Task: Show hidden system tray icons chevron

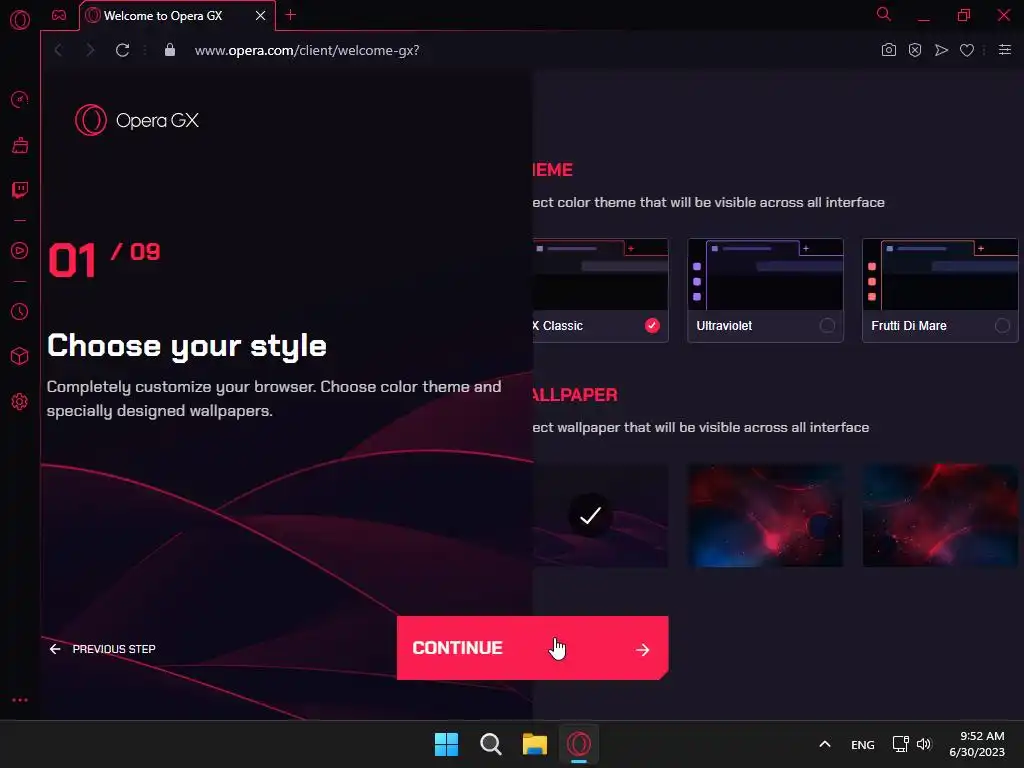Action: [825, 744]
